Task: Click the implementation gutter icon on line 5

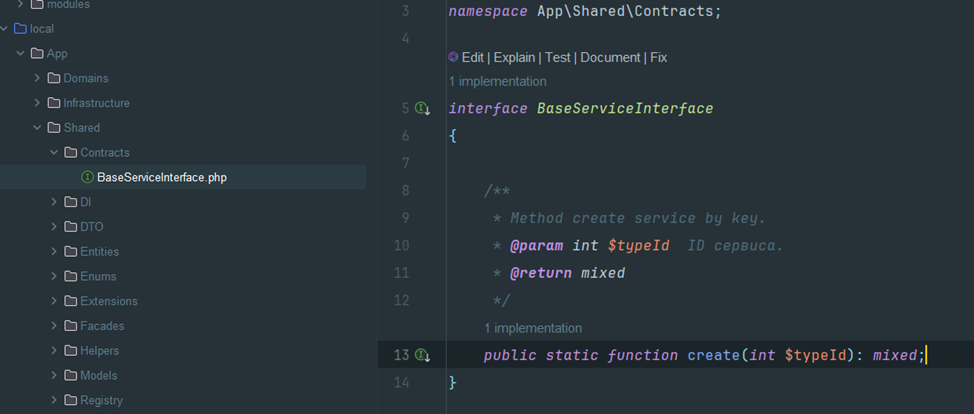Action: pyautogui.click(x=422, y=109)
